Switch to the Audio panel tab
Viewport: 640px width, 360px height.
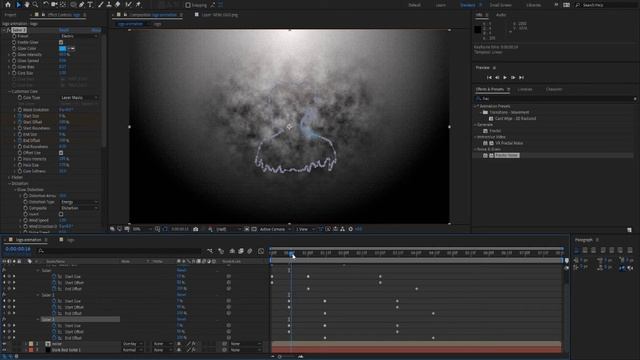click(501, 15)
